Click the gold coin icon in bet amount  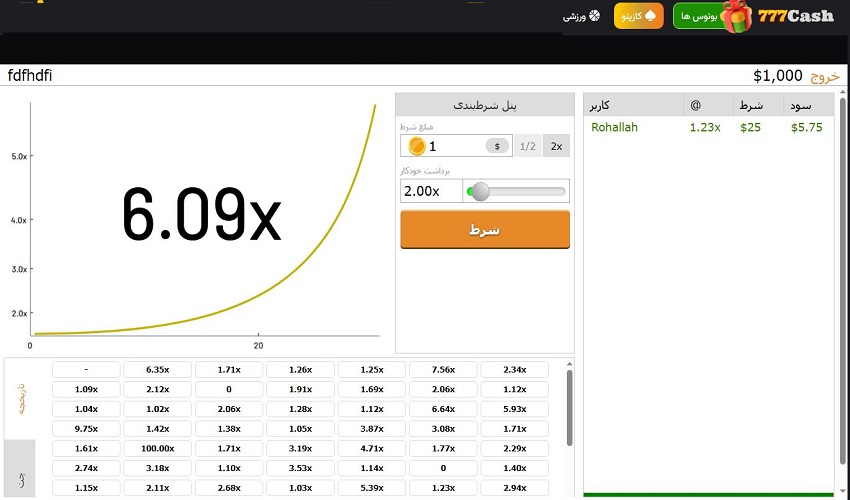417,146
